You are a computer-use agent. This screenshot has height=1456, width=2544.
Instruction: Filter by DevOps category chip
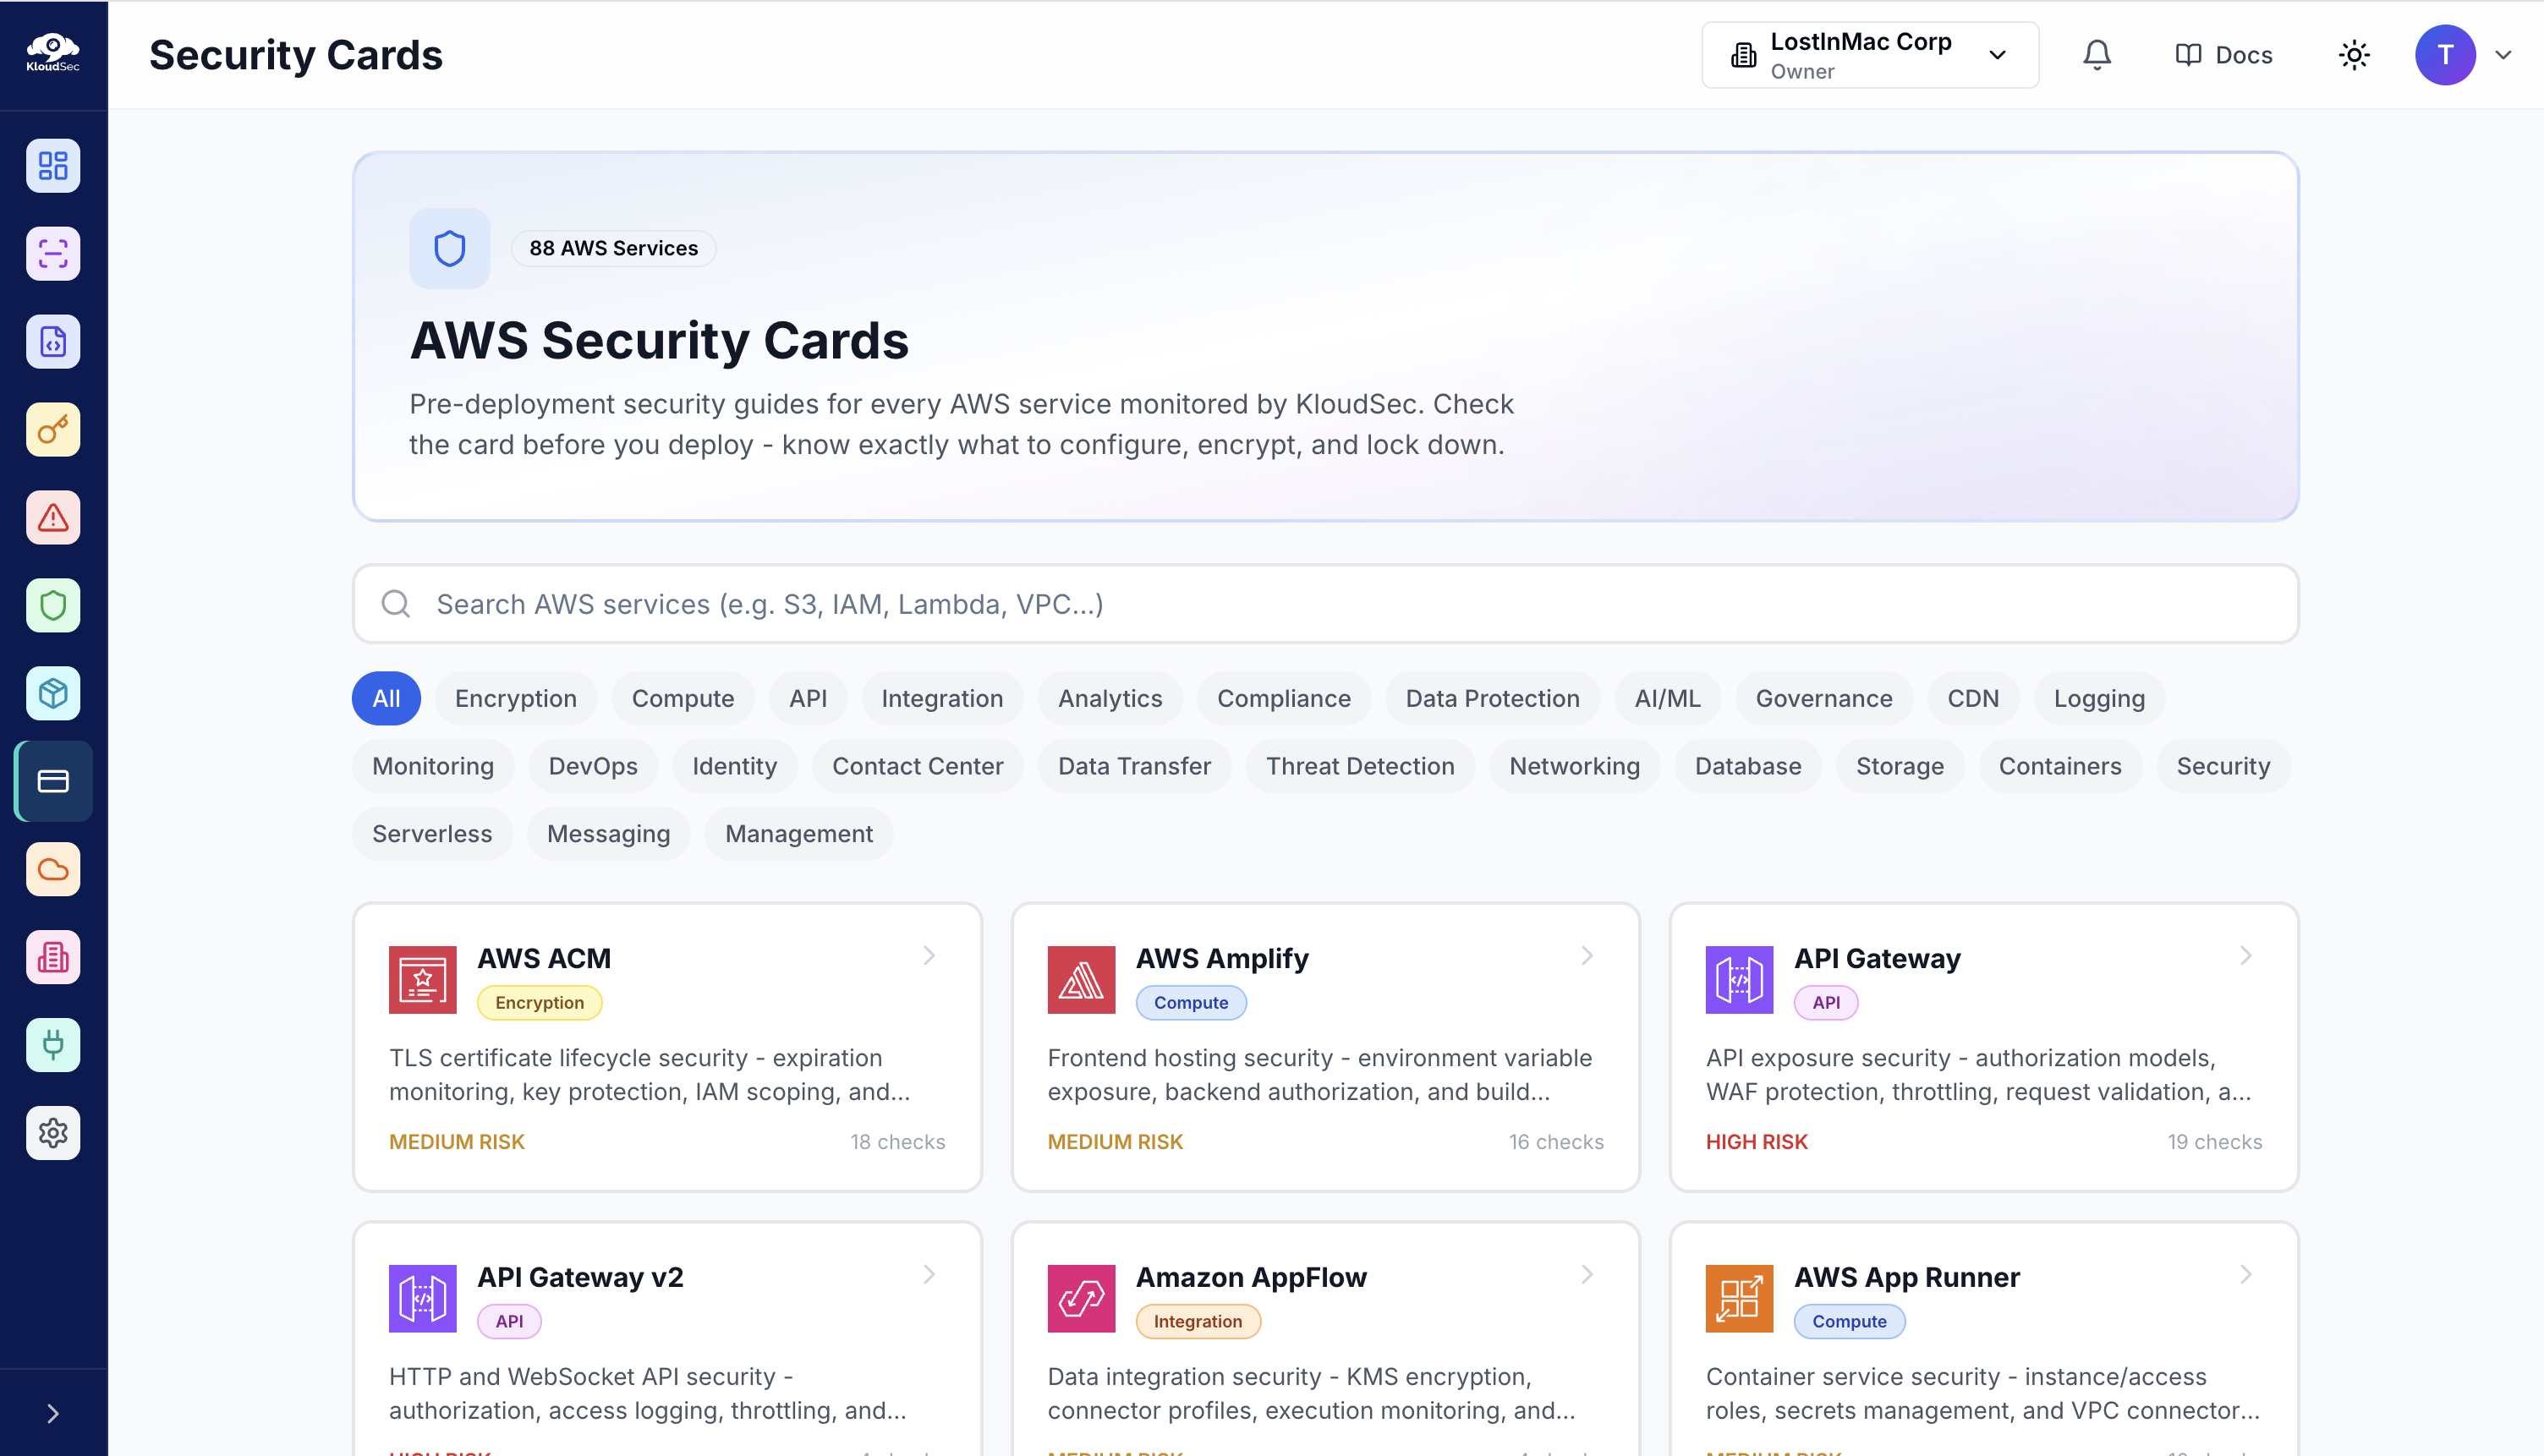pyautogui.click(x=593, y=766)
